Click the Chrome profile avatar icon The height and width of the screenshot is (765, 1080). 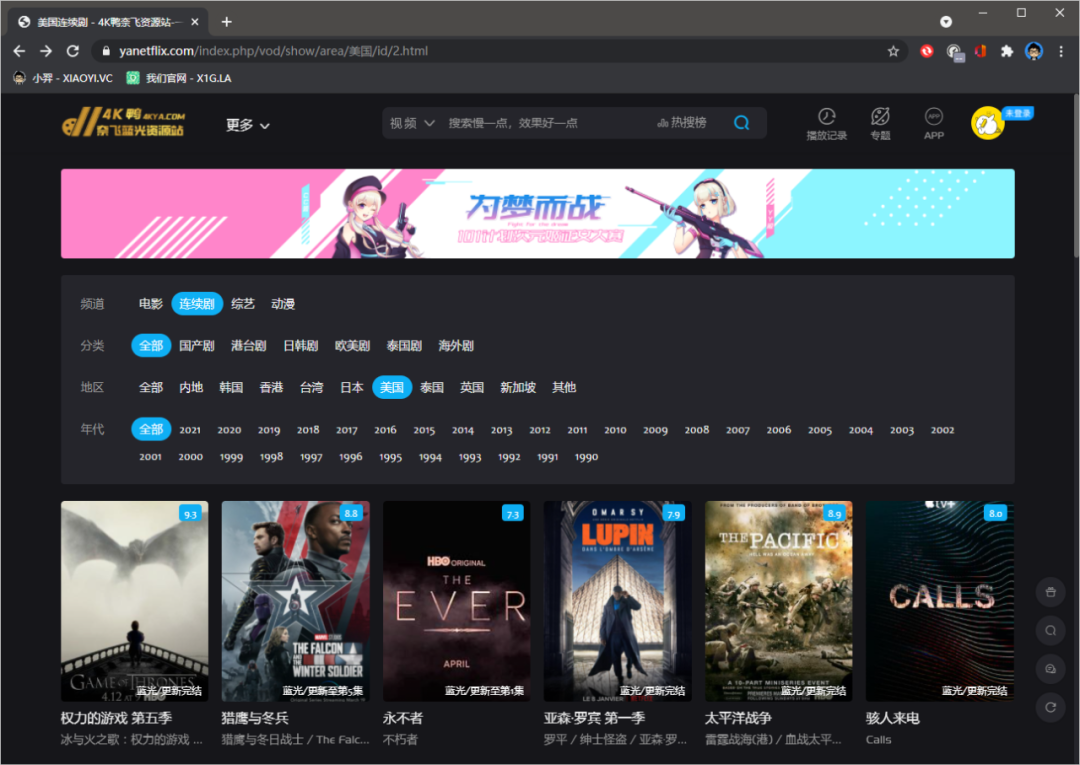pyautogui.click(x=1033, y=51)
